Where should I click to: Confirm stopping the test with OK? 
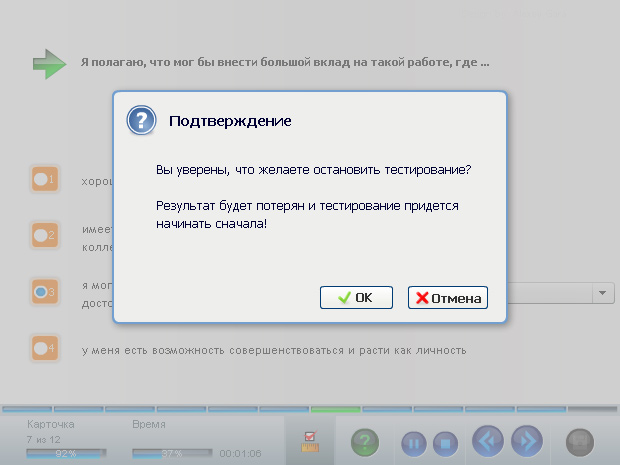[x=356, y=297]
